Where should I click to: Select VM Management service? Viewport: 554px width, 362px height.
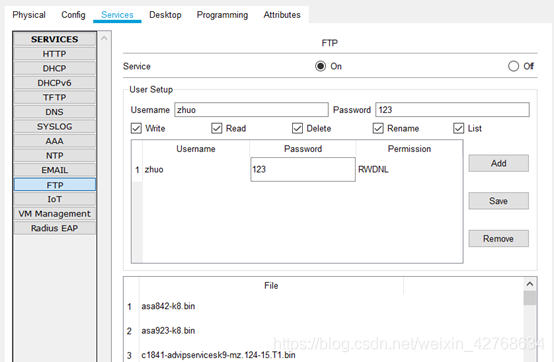pos(55,214)
